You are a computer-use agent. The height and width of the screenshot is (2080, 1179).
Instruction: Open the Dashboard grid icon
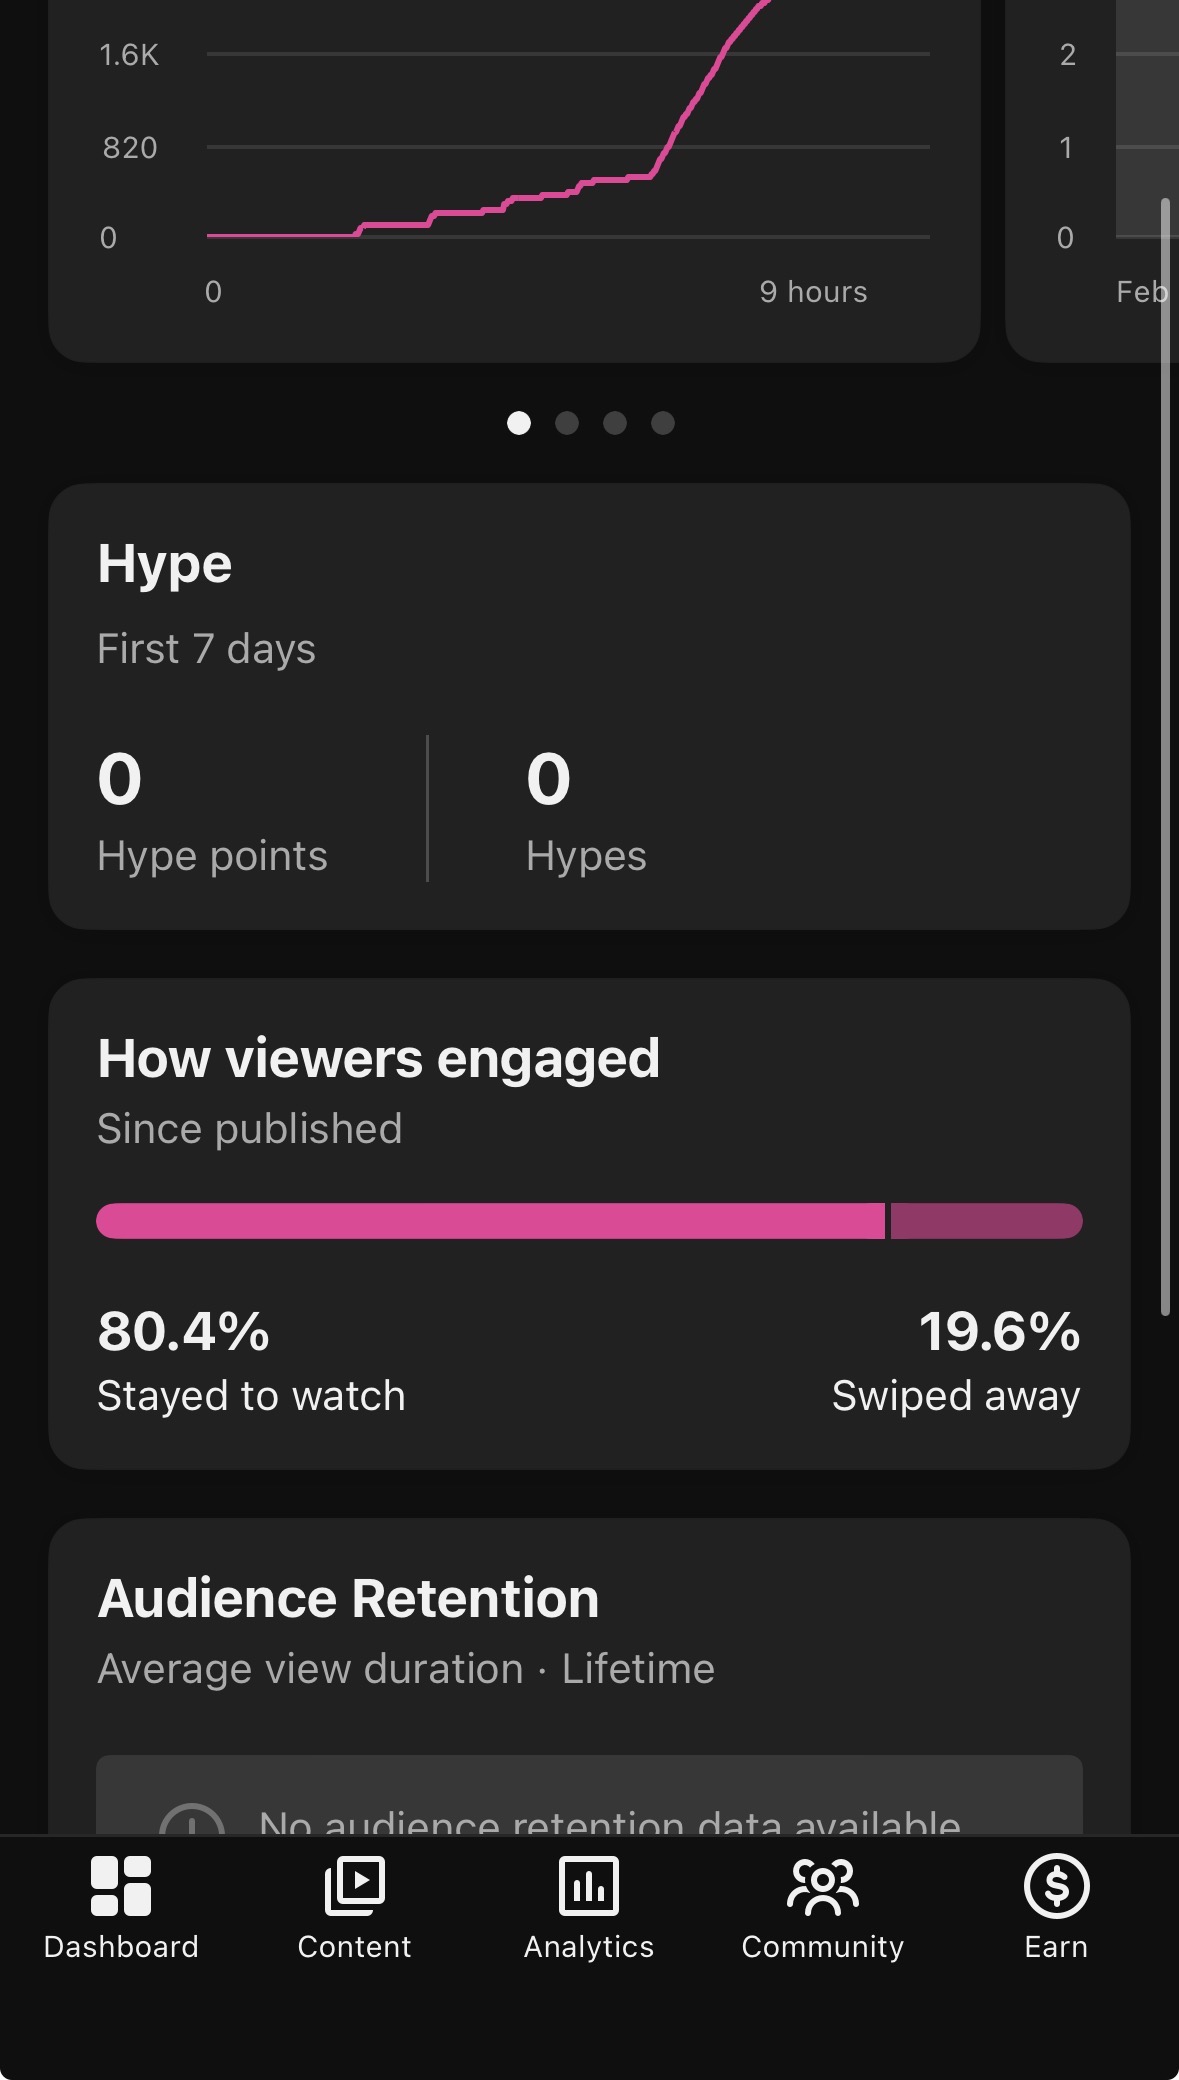[x=121, y=1886]
